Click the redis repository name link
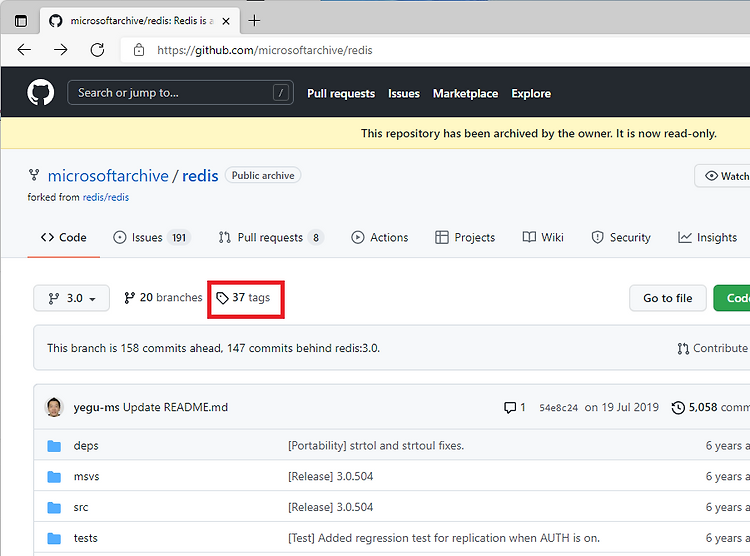This screenshot has width=750, height=556. [x=200, y=176]
